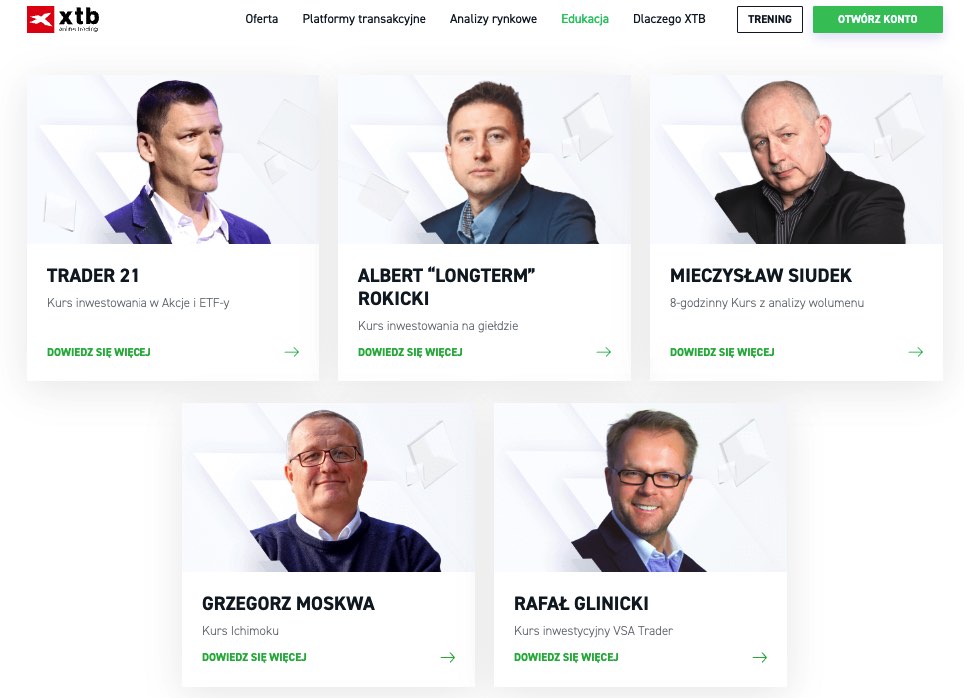Click arrow icon on Trader 21 card
The image size is (964, 698).
click(292, 352)
